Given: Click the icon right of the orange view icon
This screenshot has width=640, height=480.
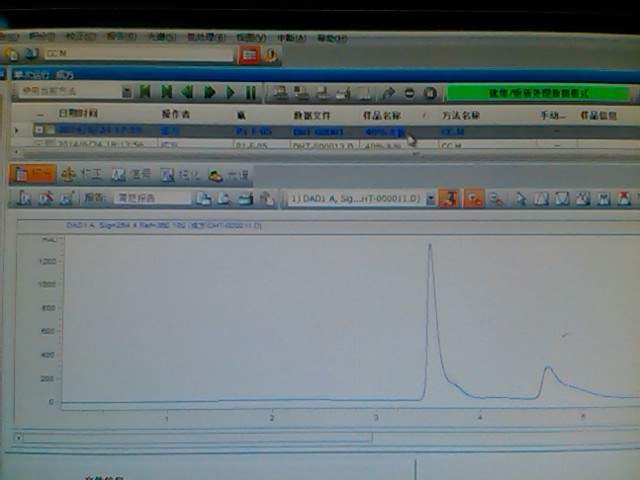Looking at the screenshot, I should [x=271, y=55].
